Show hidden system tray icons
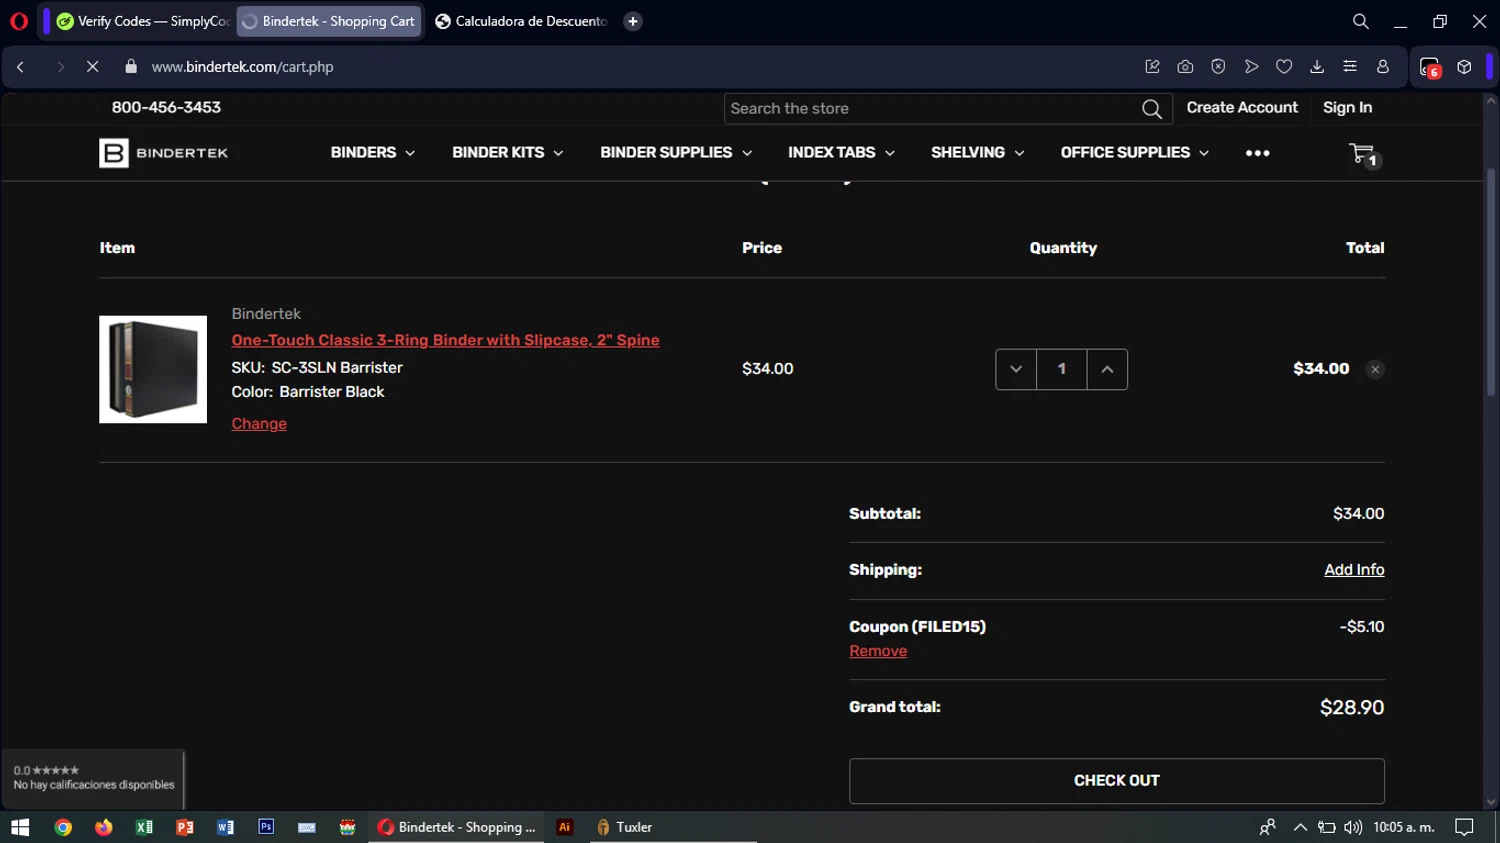This screenshot has height=843, width=1500. click(1300, 827)
